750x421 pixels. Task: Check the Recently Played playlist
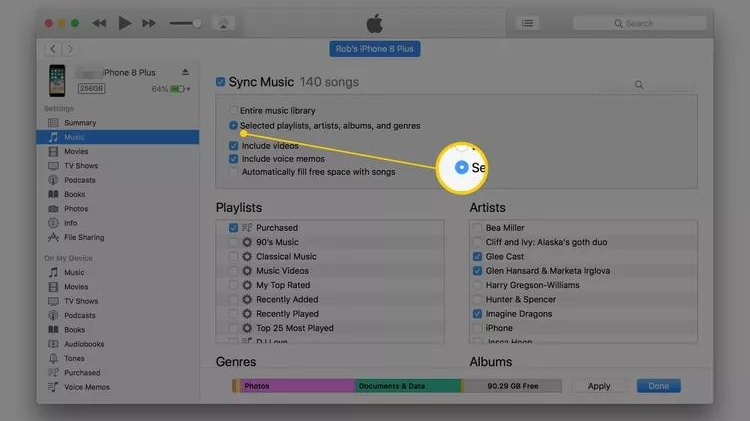[x=233, y=314]
